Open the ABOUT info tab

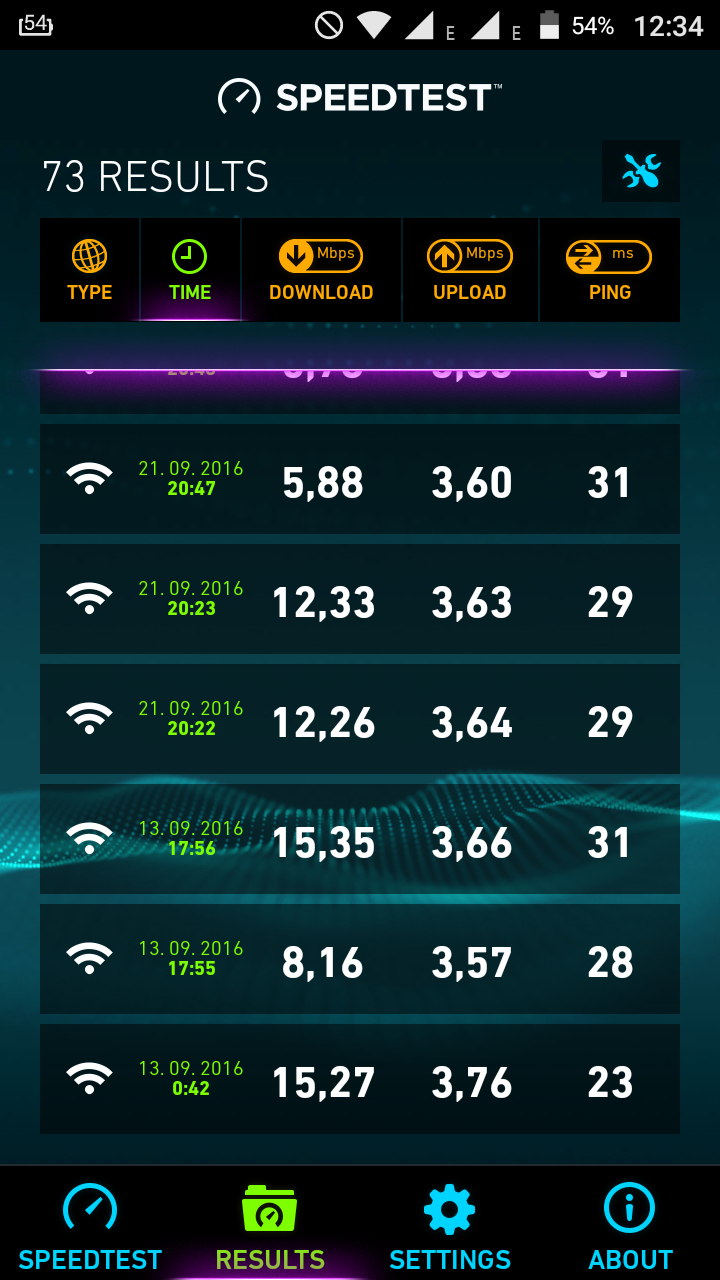coord(630,1224)
